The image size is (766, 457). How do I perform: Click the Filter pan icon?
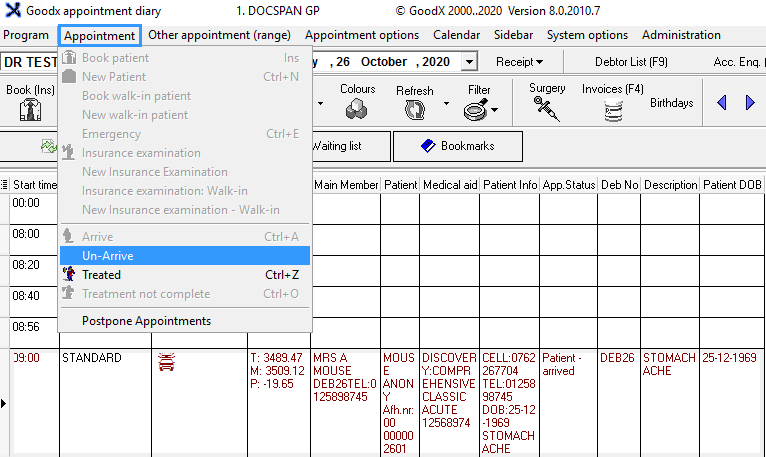click(x=478, y=109)
